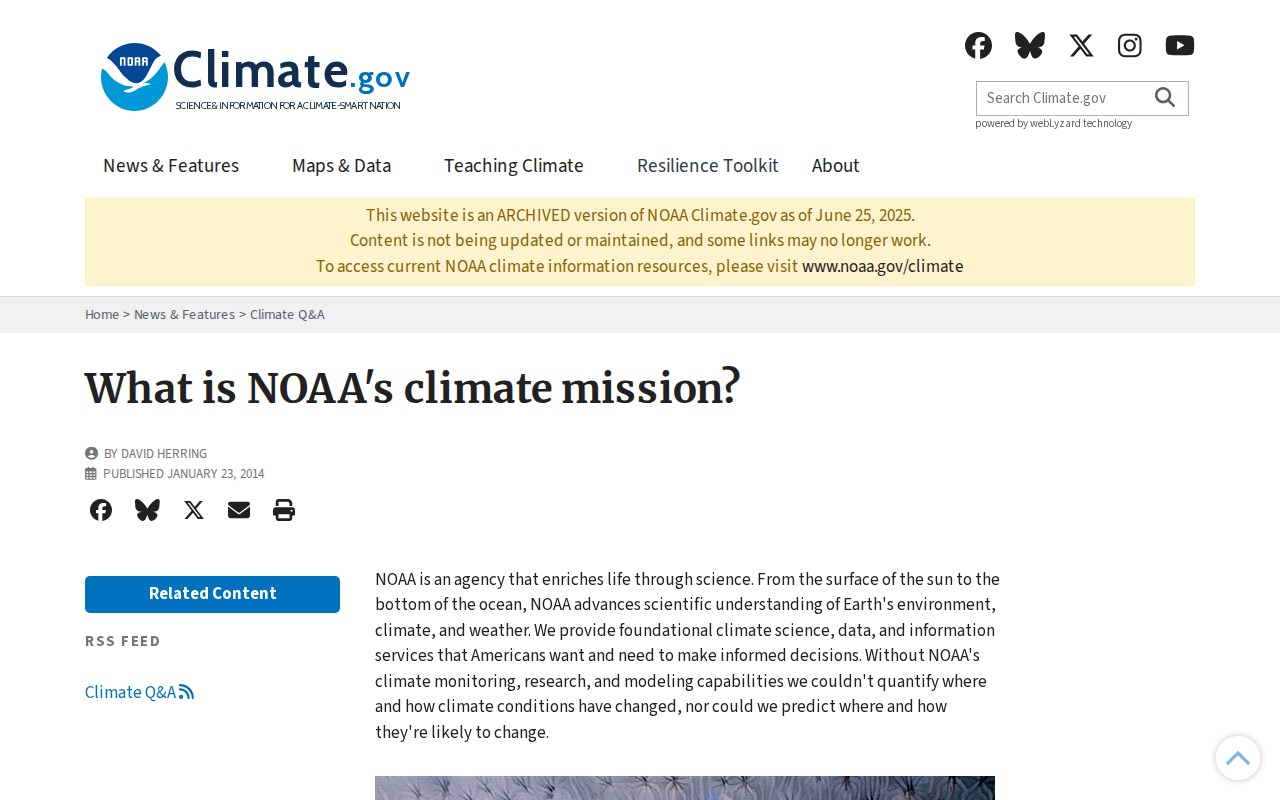The height and width of the screenshot is (800, 1280).
Task: Share article by email envelope icon
Action: point(239,510)
